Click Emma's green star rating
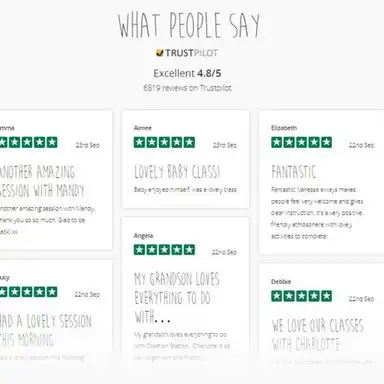This screenshot has width=384, height=384. pyautogui.click(x=28, y=142)
